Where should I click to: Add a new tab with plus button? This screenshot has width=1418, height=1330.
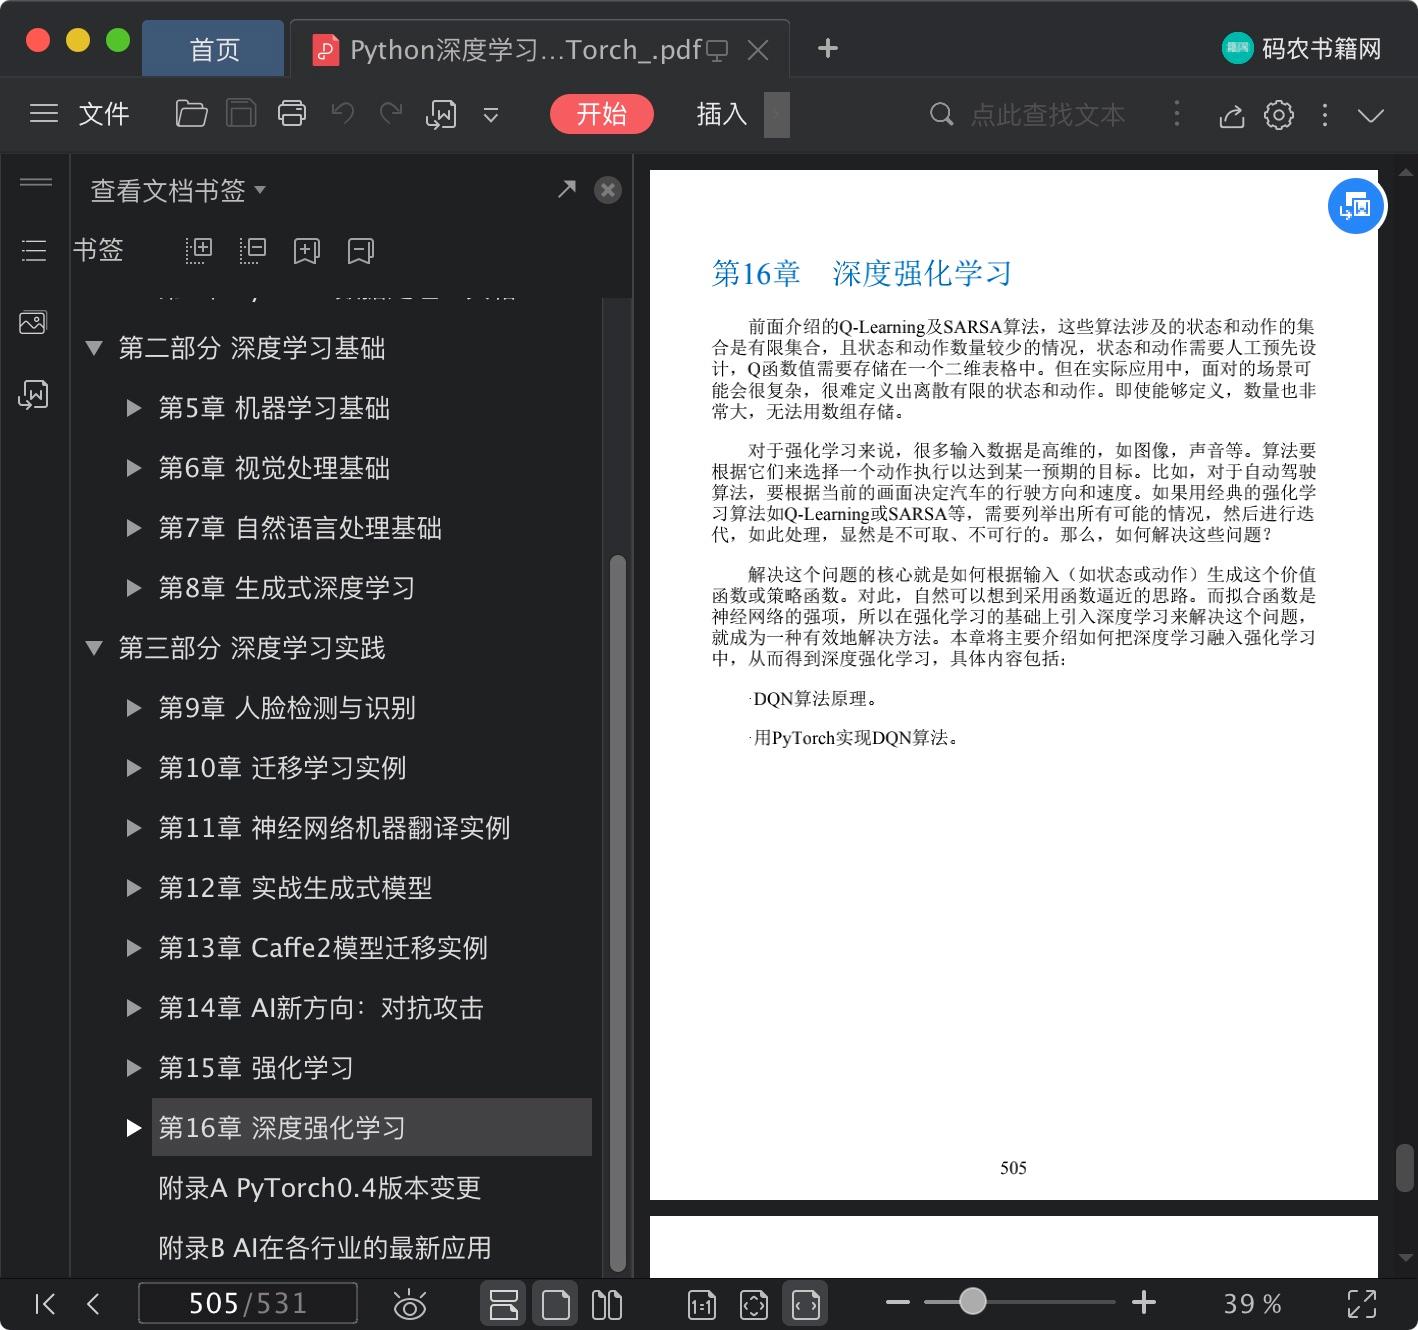coord(828,48)
